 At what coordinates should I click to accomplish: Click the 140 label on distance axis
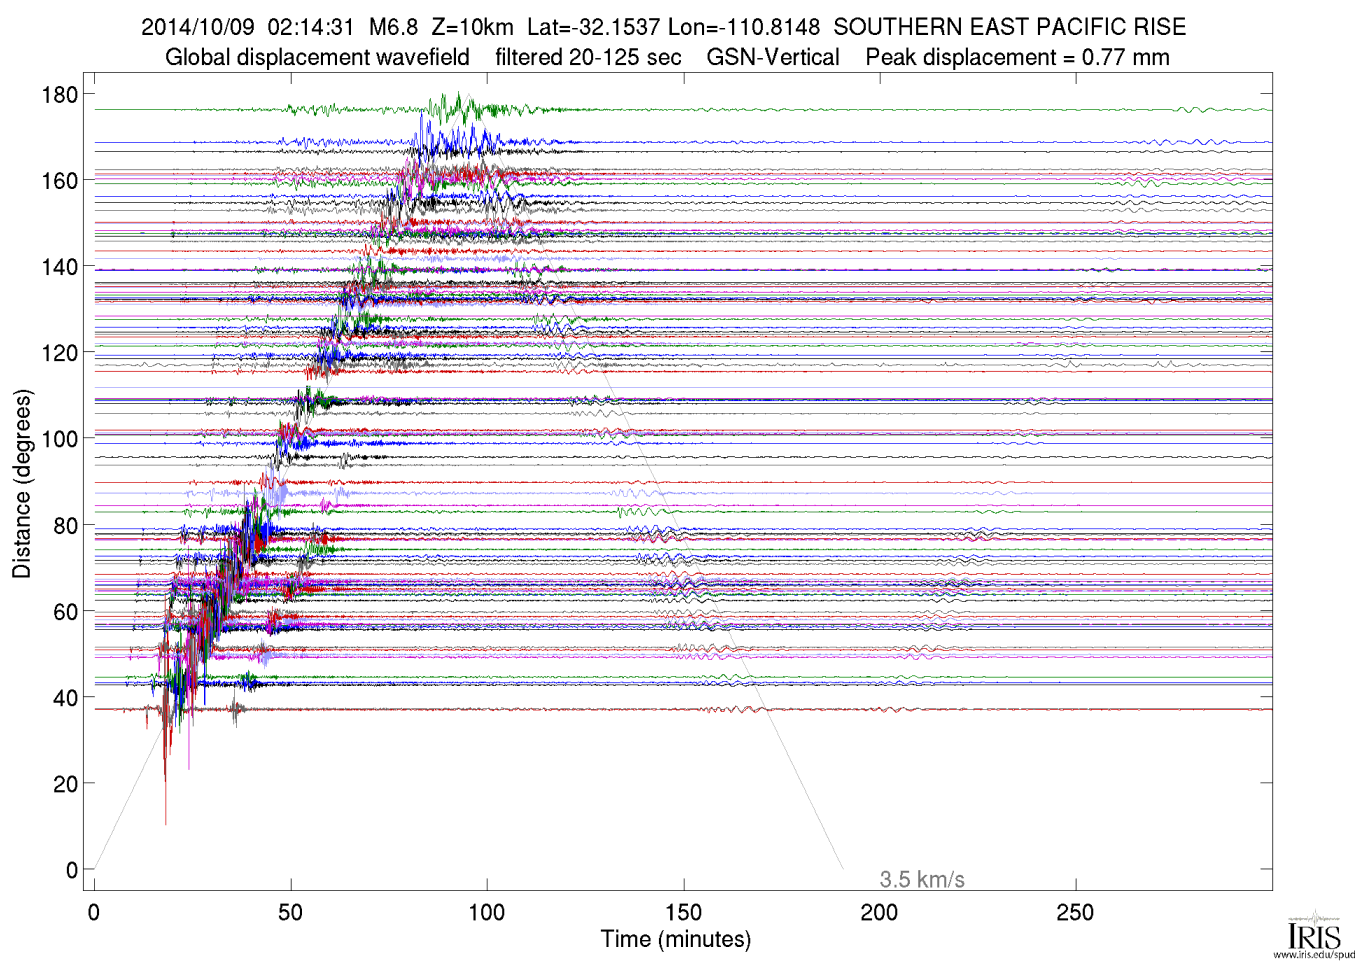[x=59, y=267]
